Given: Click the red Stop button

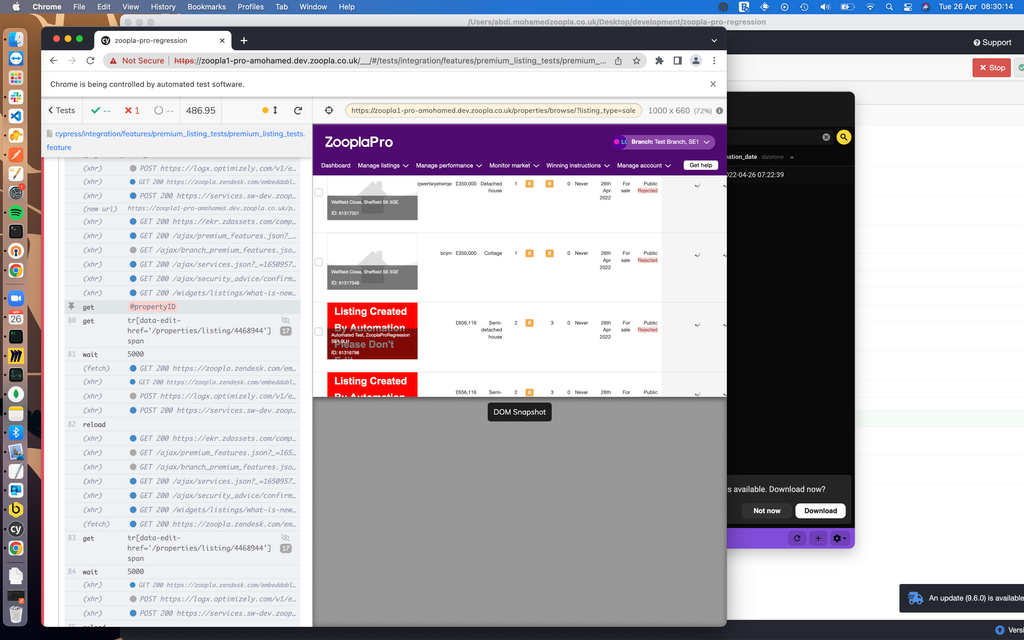Looking at the screenshot, I should pos(991,67).
